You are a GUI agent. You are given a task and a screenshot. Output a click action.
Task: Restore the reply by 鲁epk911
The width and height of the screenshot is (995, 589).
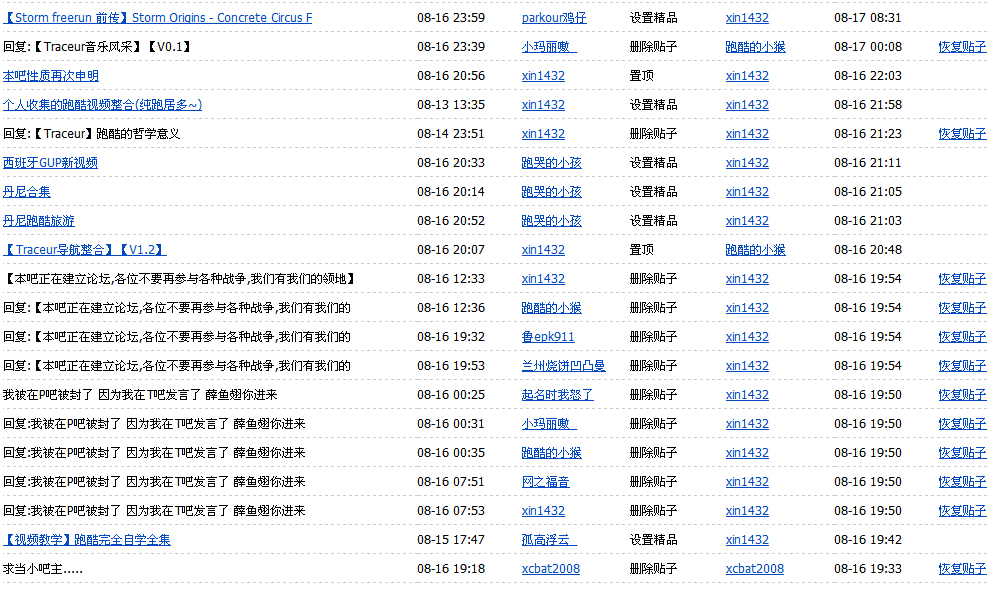coord(962,337)
